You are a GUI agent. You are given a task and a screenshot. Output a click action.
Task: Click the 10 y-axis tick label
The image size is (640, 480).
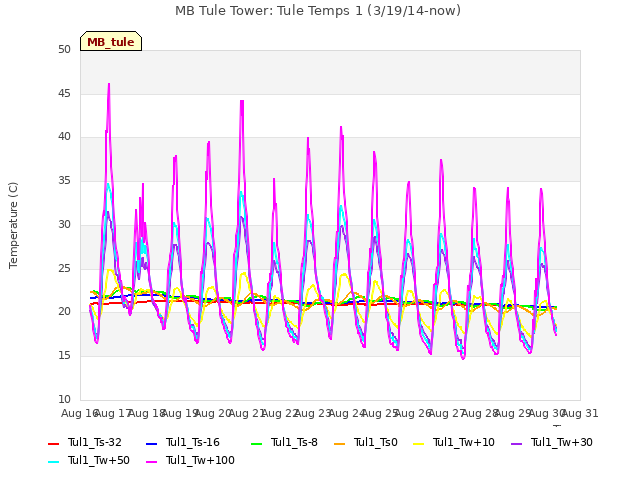(64, 399)
